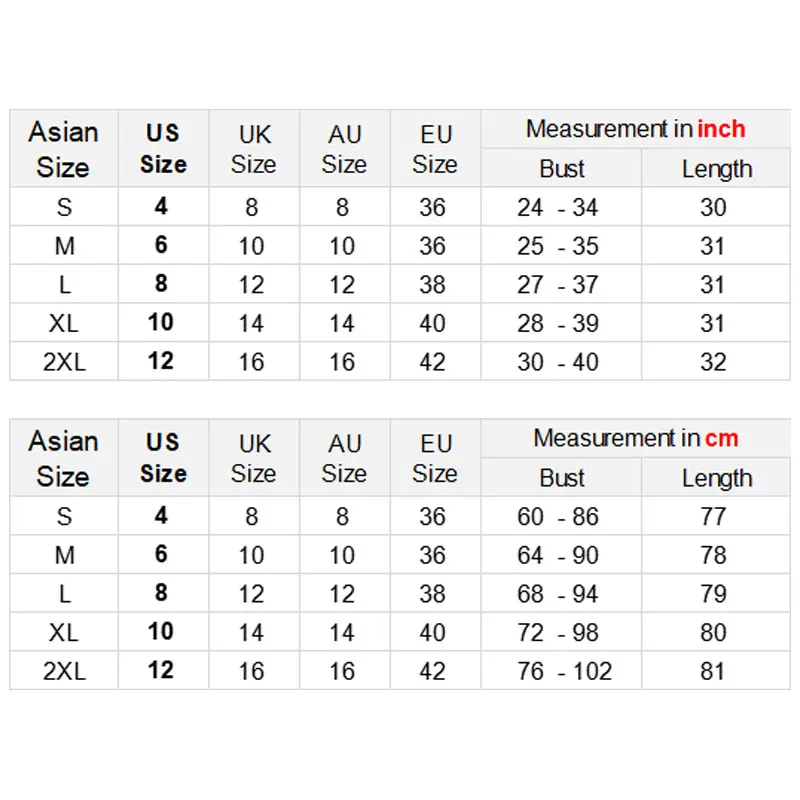Select the '76 - 102' bust cell
Viewport: 800px width, 800px height.
[565, 671]
